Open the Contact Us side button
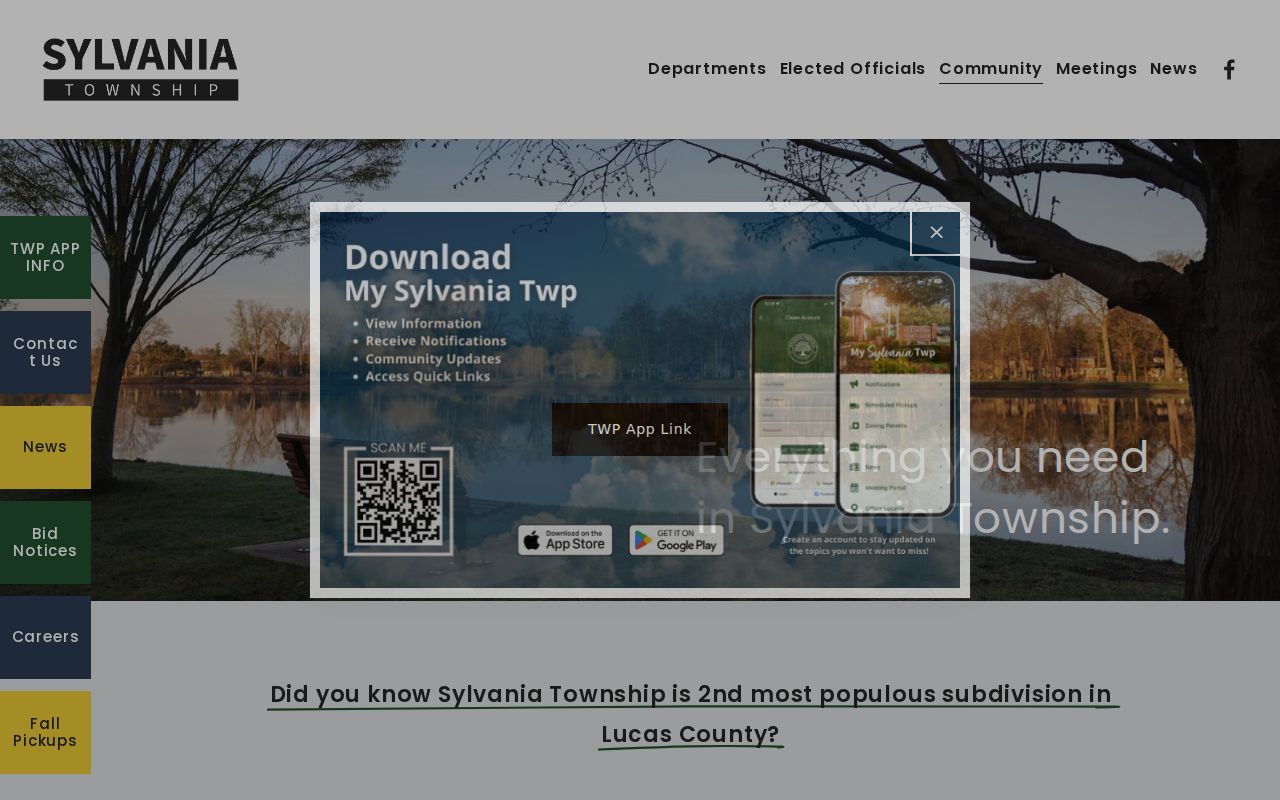Screen dimensions: 1280x800 click(45, 352)
